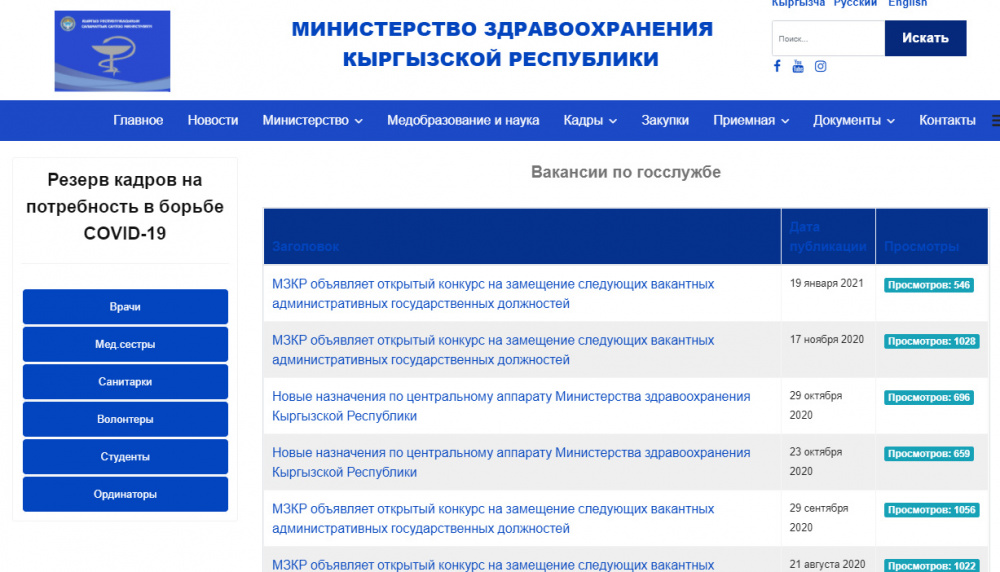Open the 19 января 2021 vacancy announcement
The height and width of the screenshot is (572, 1000).
(x=493, y=294)
